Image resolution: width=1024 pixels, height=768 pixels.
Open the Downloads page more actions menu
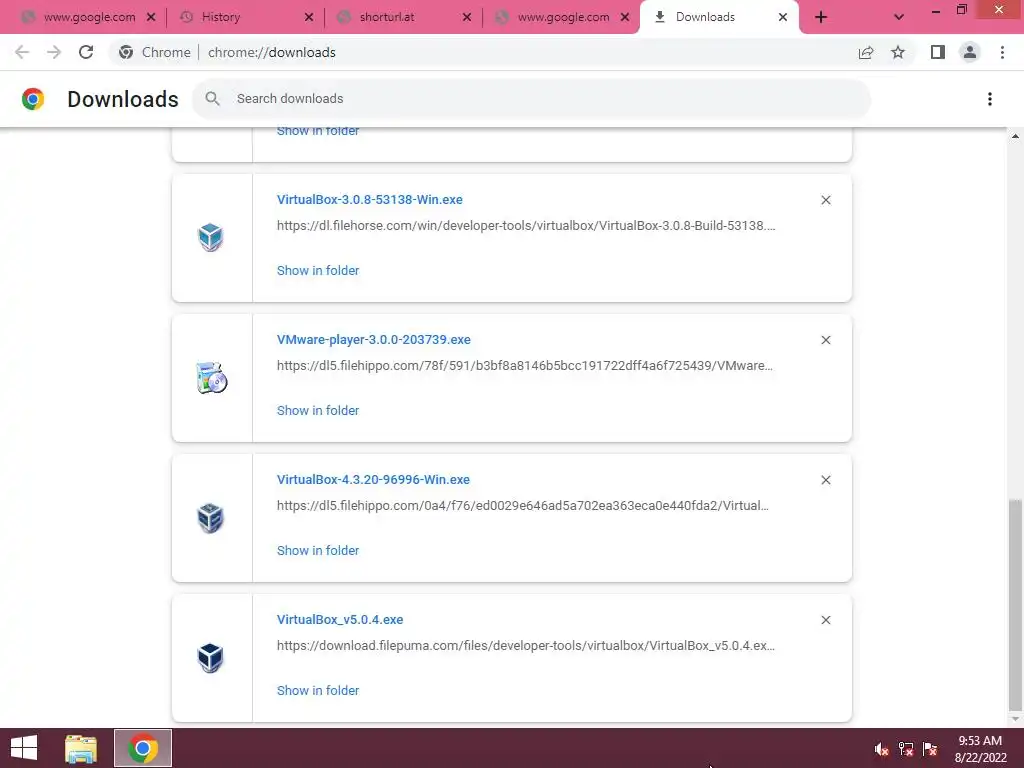989,99
